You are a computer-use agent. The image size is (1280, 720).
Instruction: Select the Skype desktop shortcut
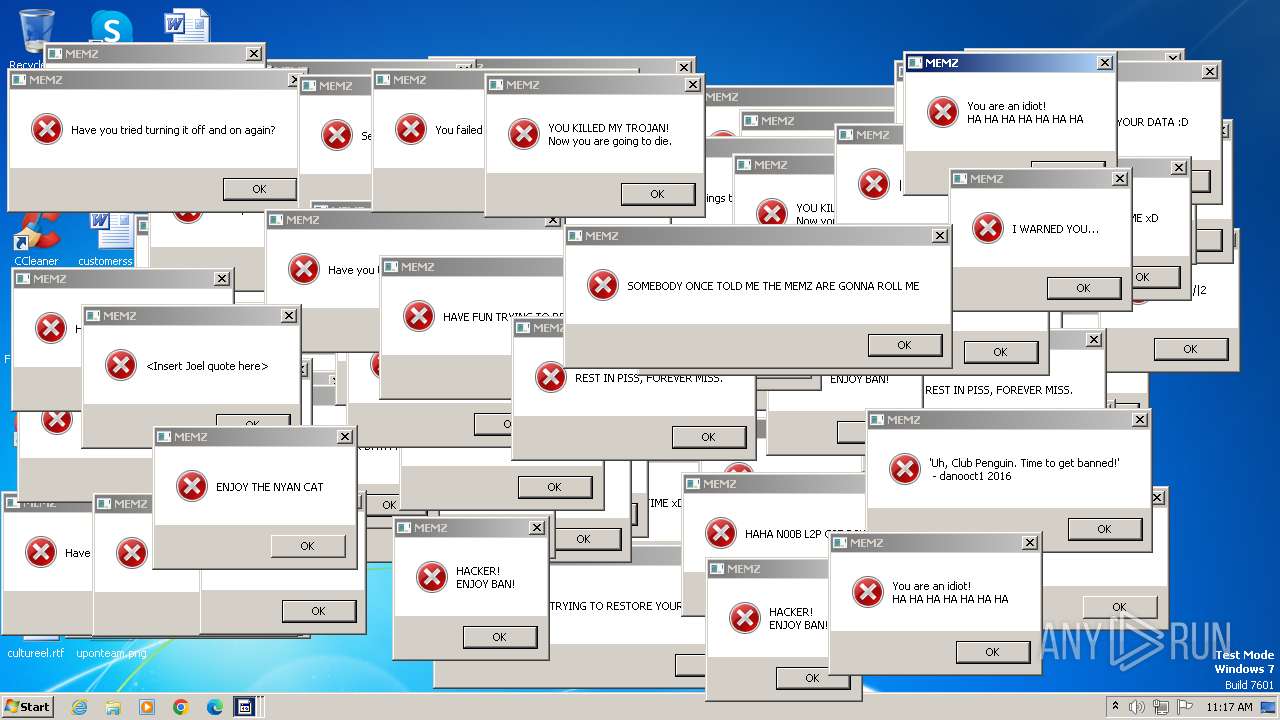(111, 27)
